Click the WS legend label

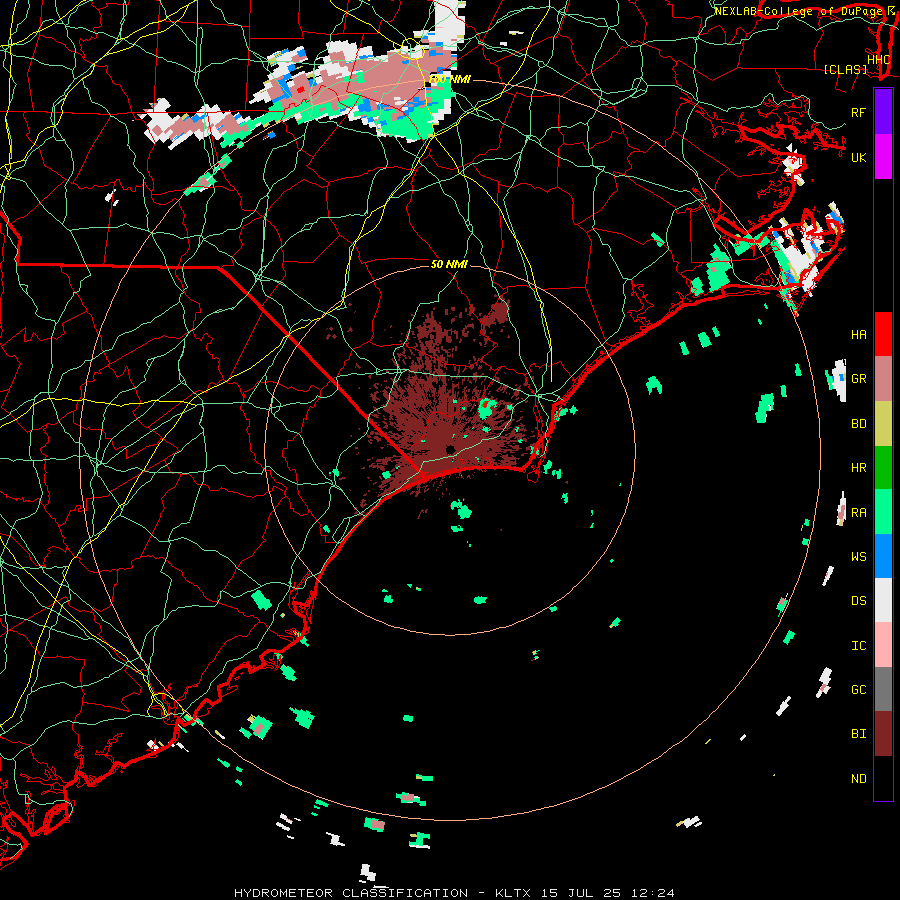pyautogui.click(x=858, y=556)
